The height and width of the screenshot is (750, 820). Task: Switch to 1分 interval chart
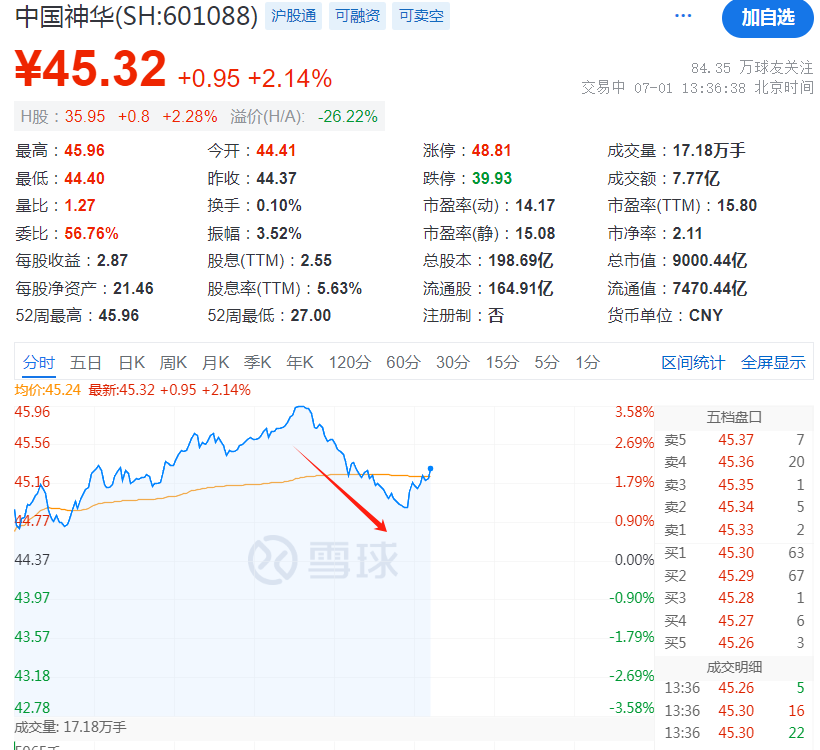click(x=587, y=362)
